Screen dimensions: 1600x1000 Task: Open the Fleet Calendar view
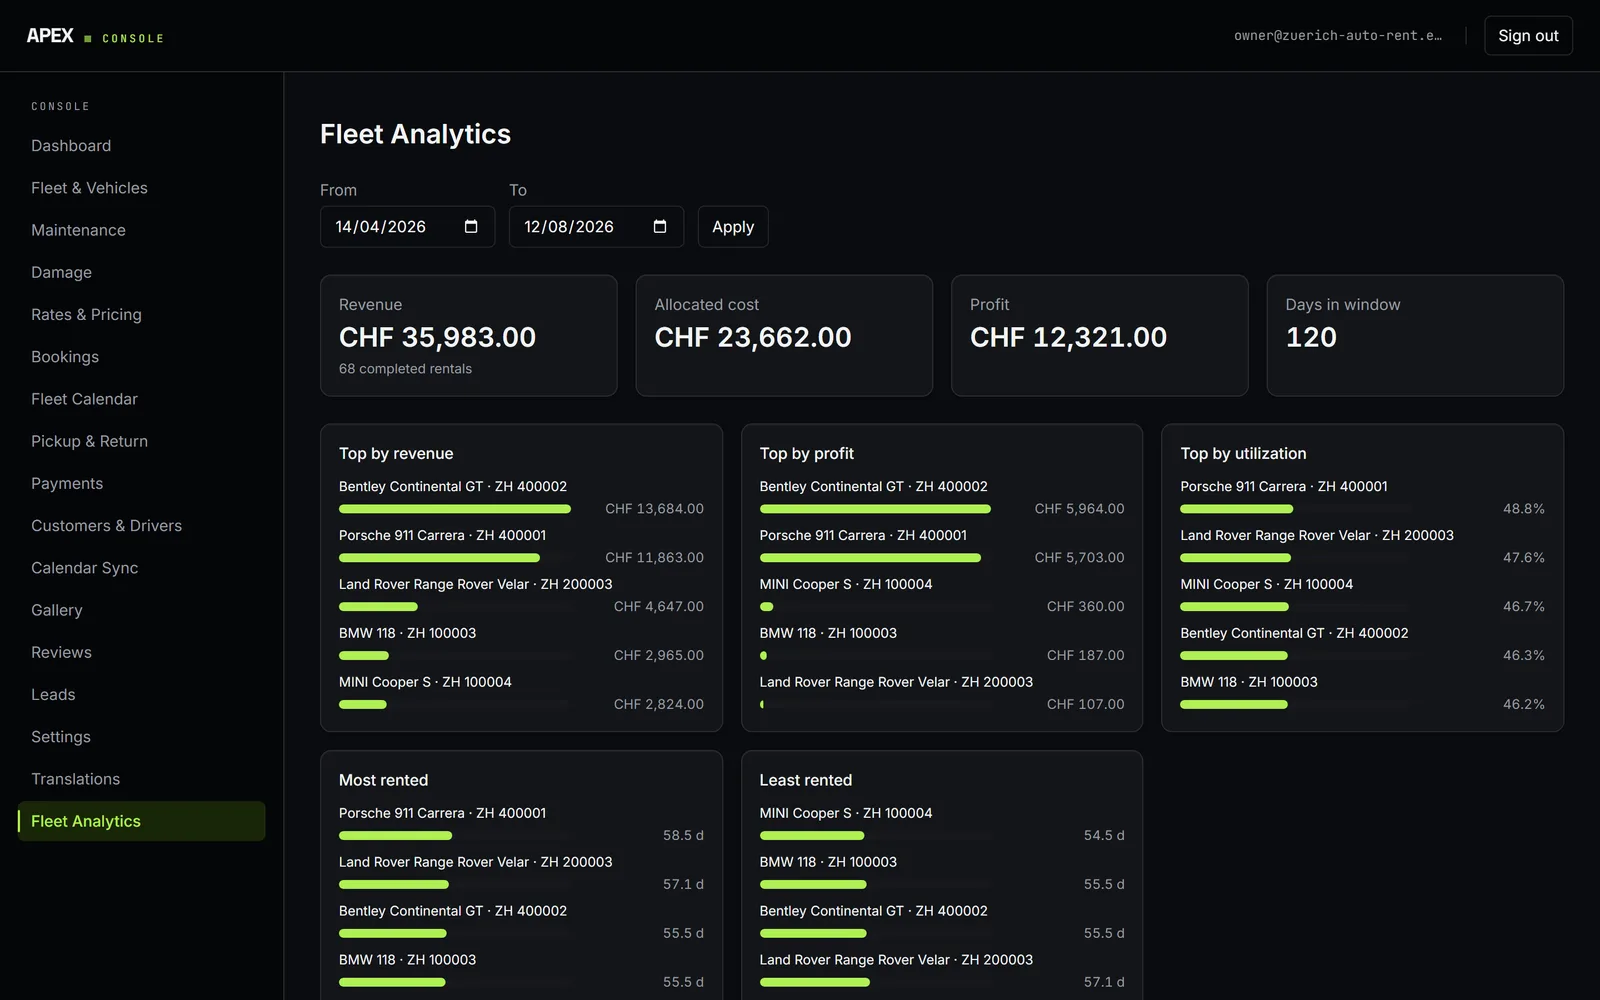84,399
